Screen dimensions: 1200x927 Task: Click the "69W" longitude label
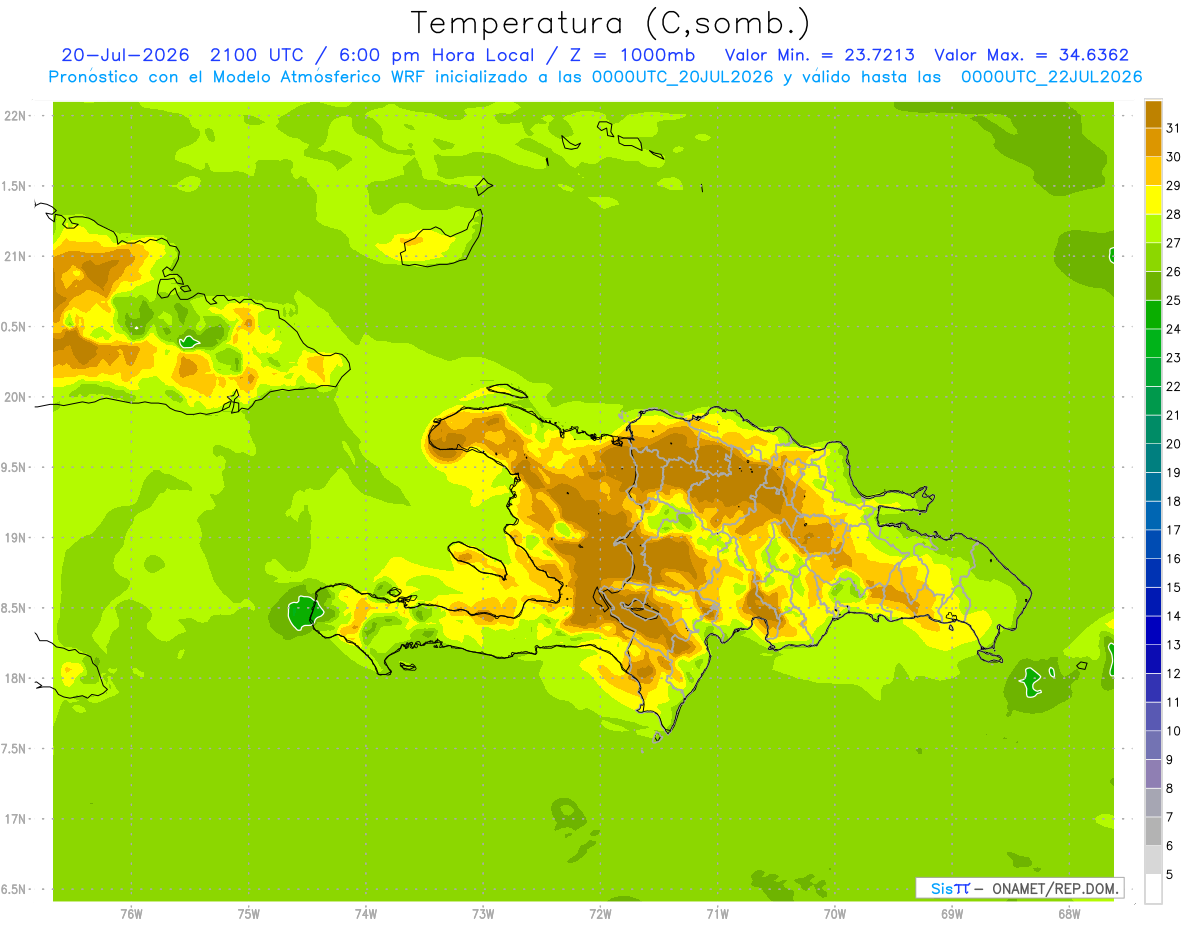(x=952, y=914)
